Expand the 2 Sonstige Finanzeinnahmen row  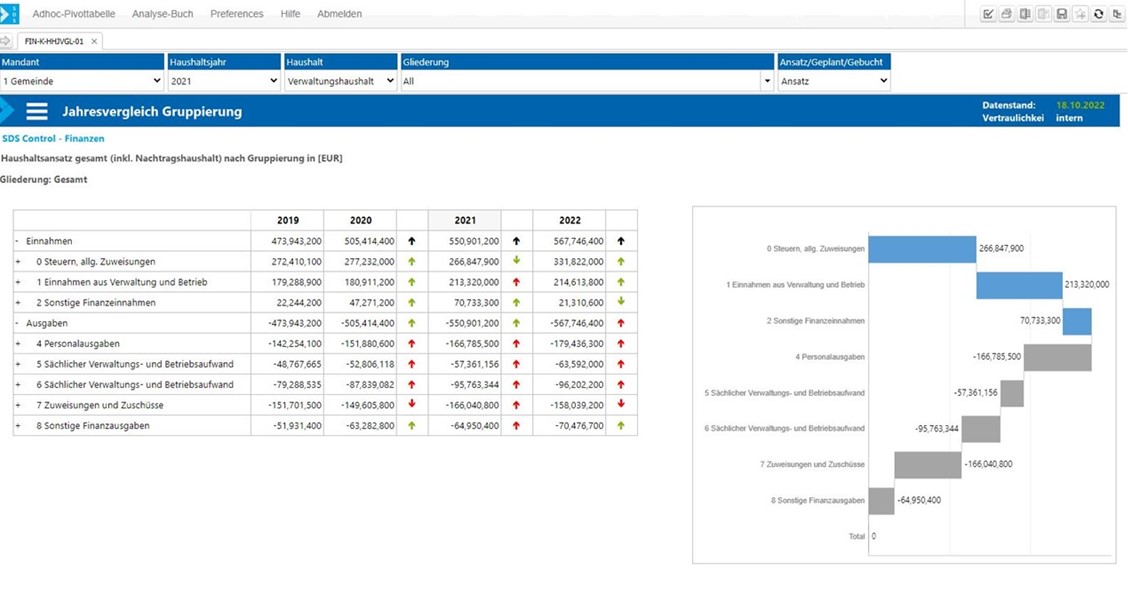[x=18, y=303]
